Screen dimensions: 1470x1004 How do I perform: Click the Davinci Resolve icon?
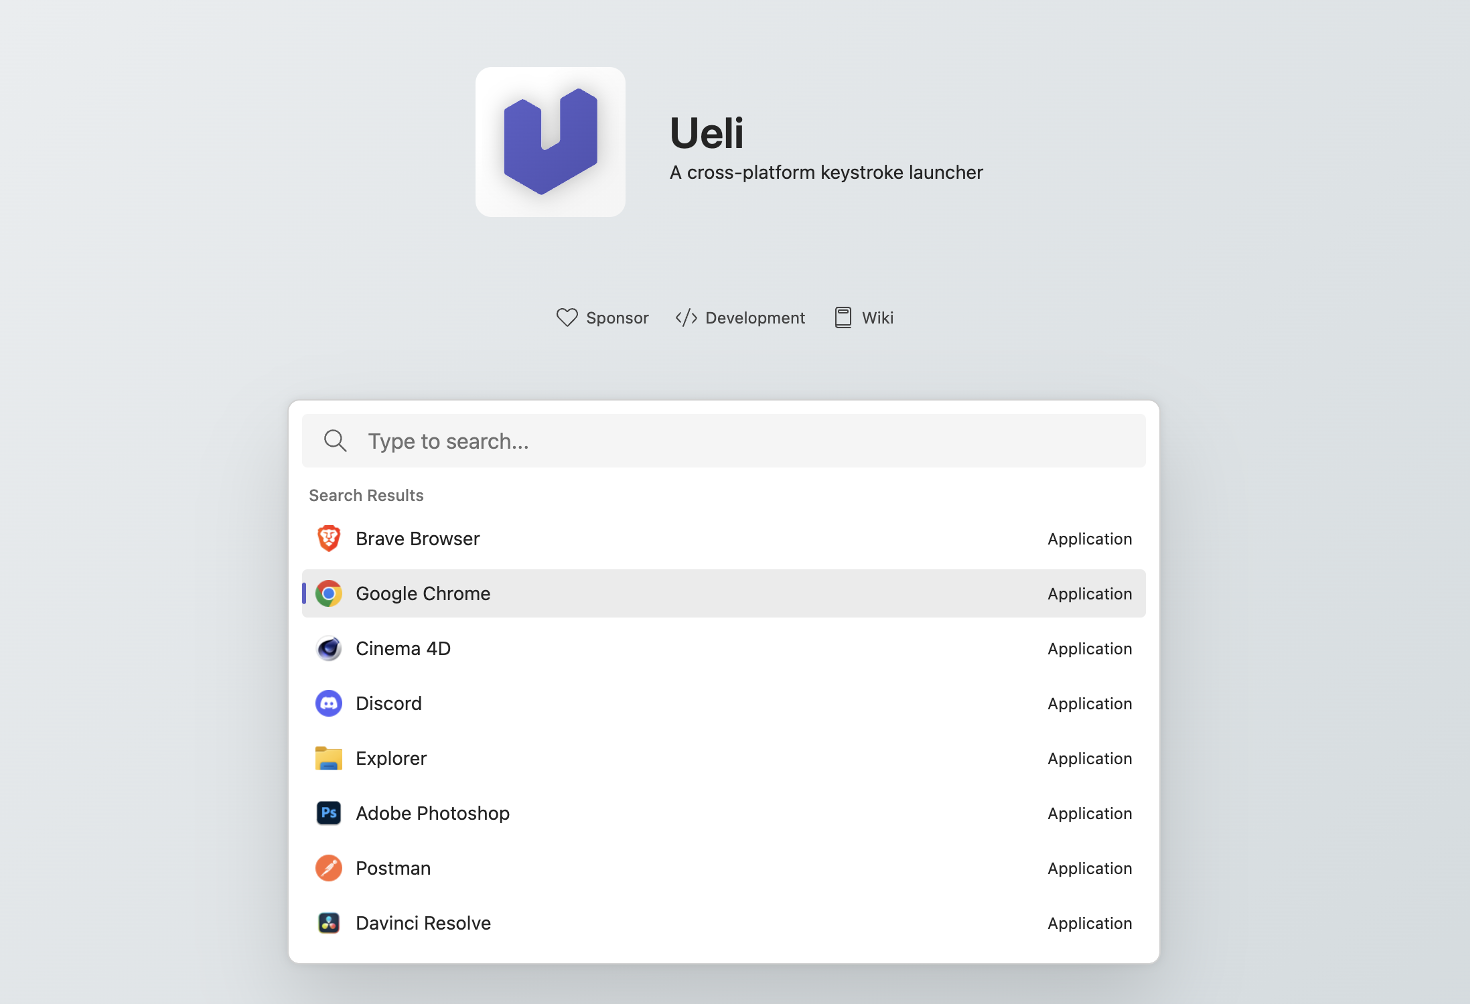click(328, 922)
